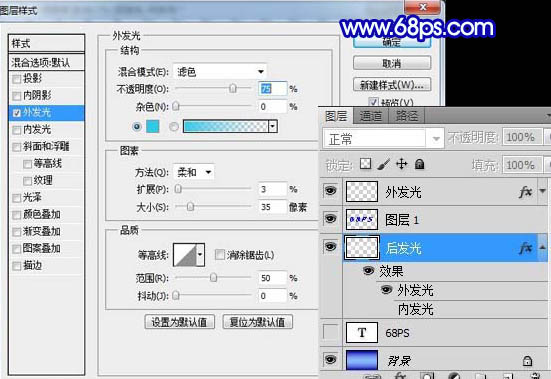Image resolution: width=551 pixels, height=379 pixels.
Task: Enable the 投影 style checkbox
Action: [17, 79]
